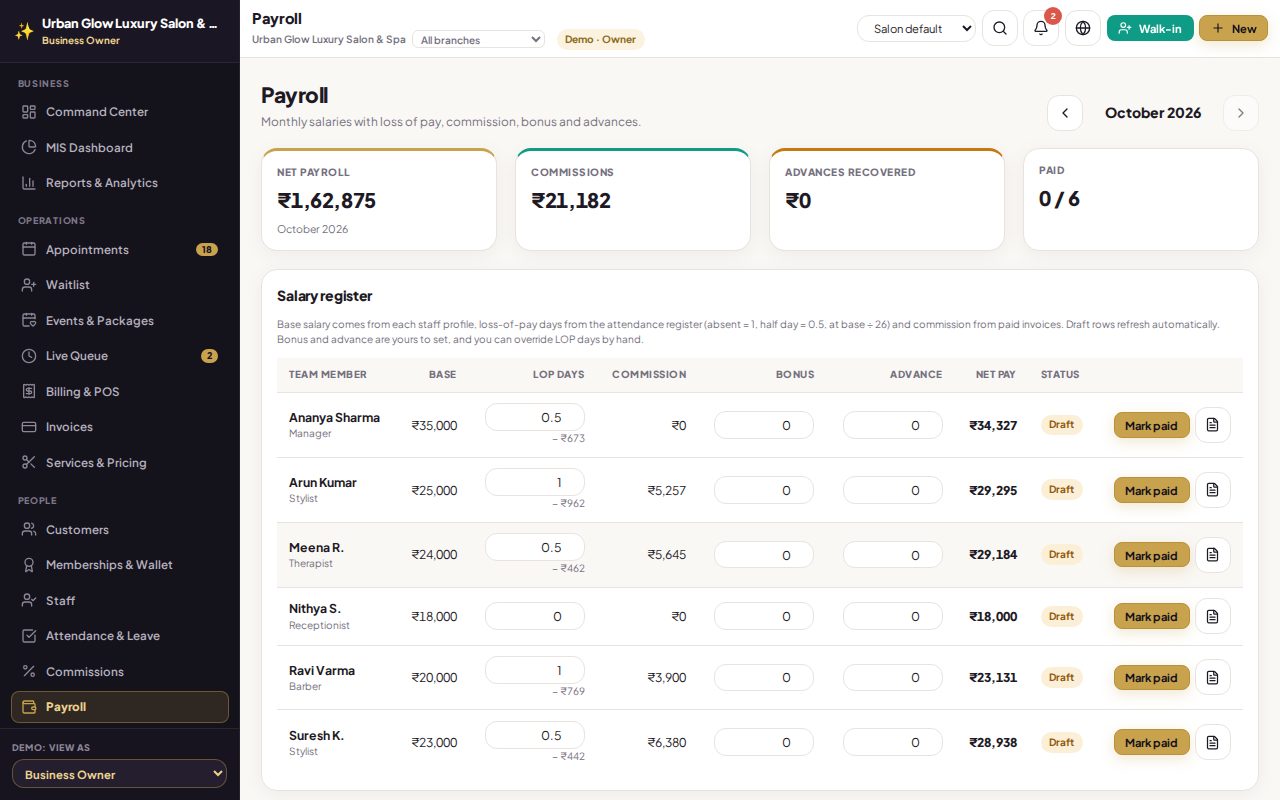Go to next month with right chevron
Screen dimensions: 1280x800
(x=1241, y=113)
